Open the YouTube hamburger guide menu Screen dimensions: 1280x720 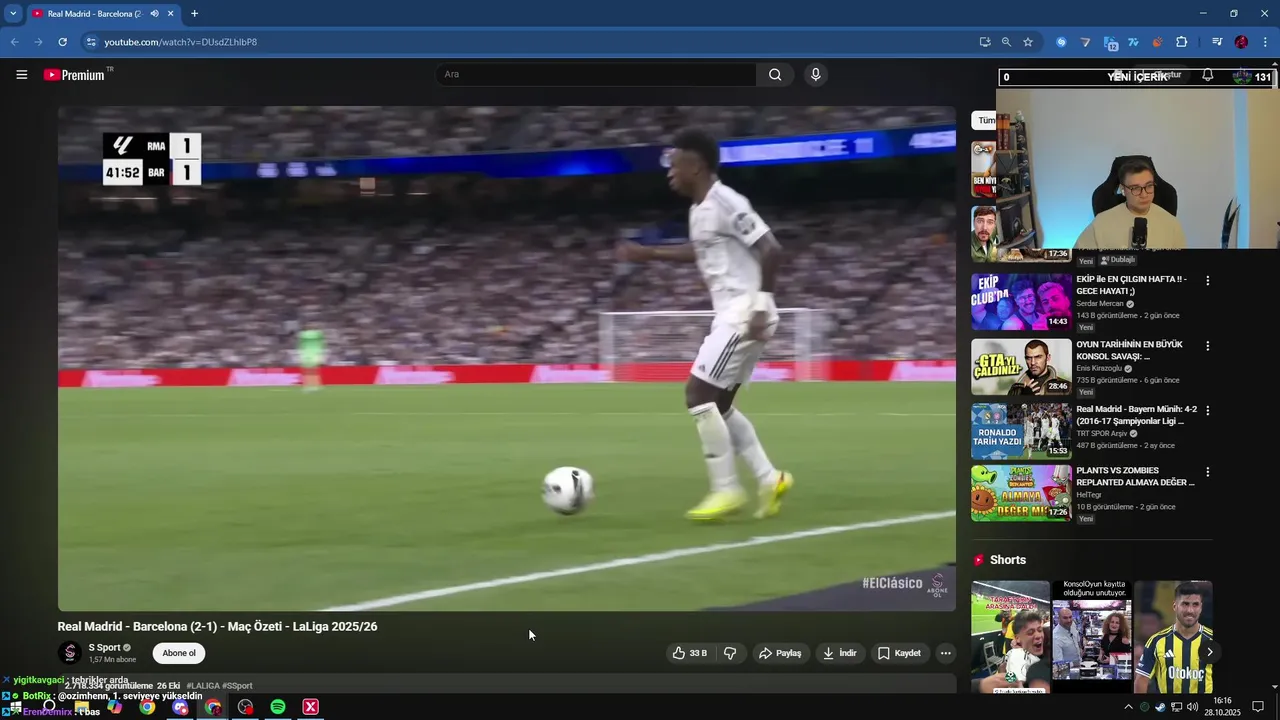tap(21, 74)
